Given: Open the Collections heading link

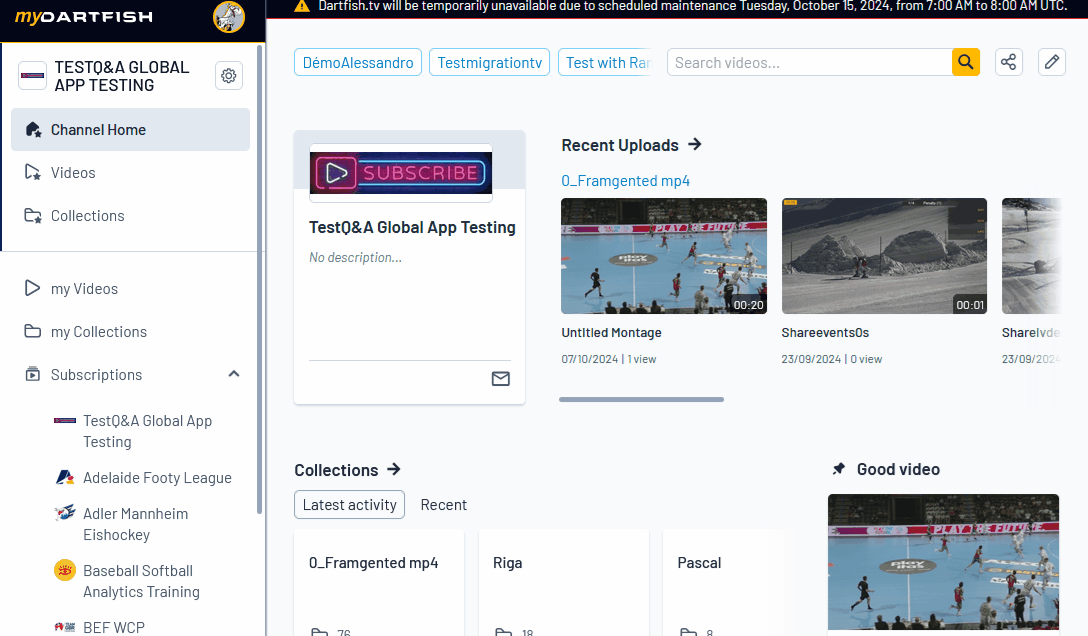Looking at the screenshot, I should (337, 470).
